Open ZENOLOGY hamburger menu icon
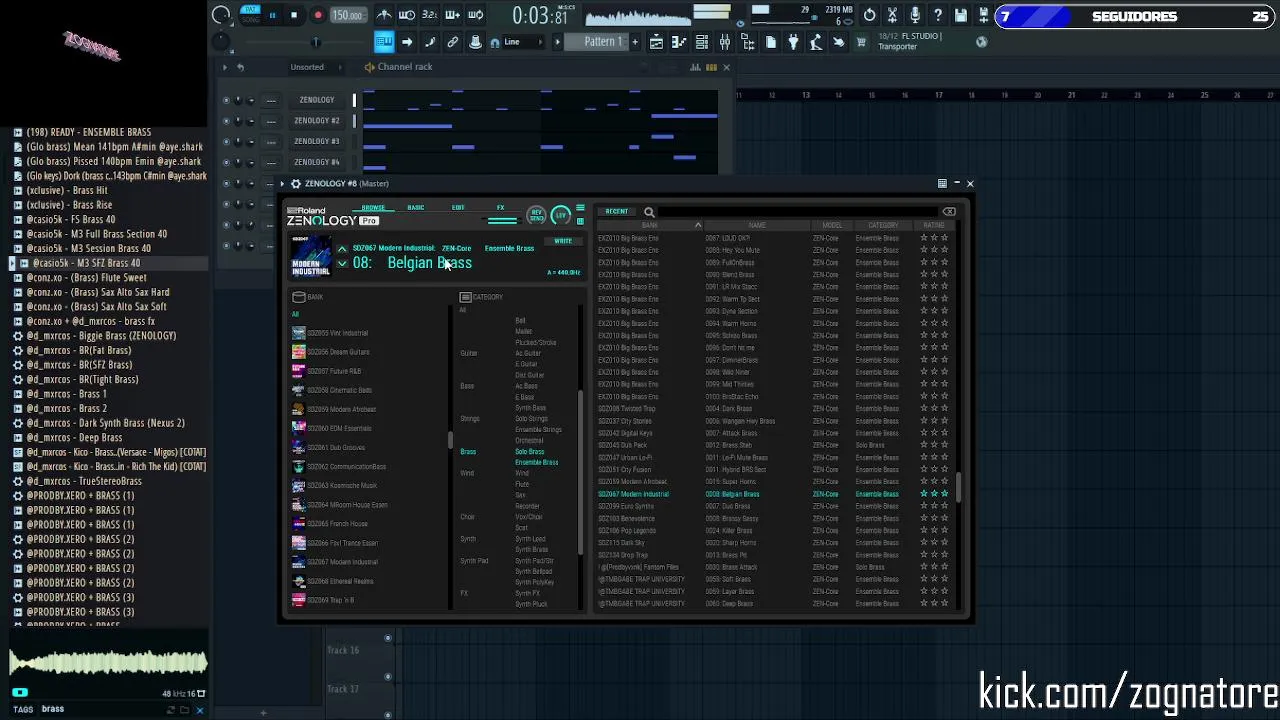1280x720 pixels. [x=580, y=208]
